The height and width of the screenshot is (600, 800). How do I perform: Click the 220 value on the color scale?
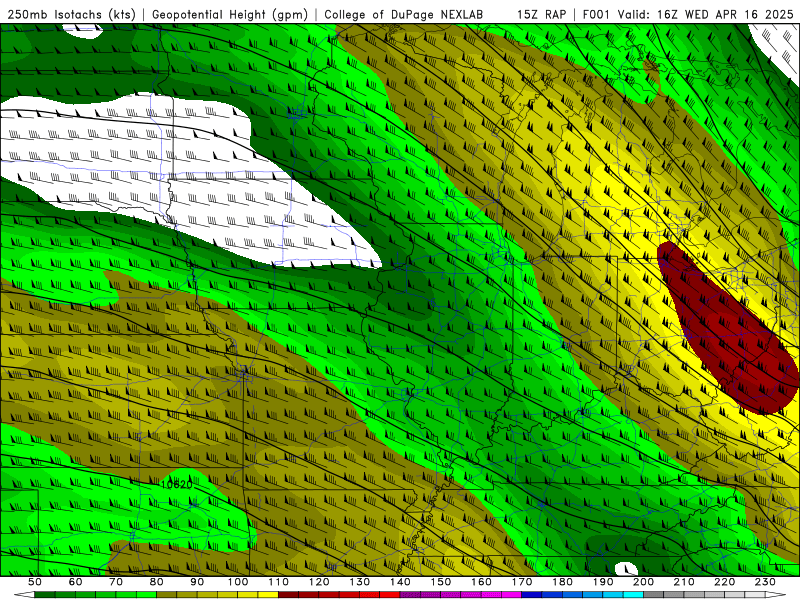tap(724, 582)
